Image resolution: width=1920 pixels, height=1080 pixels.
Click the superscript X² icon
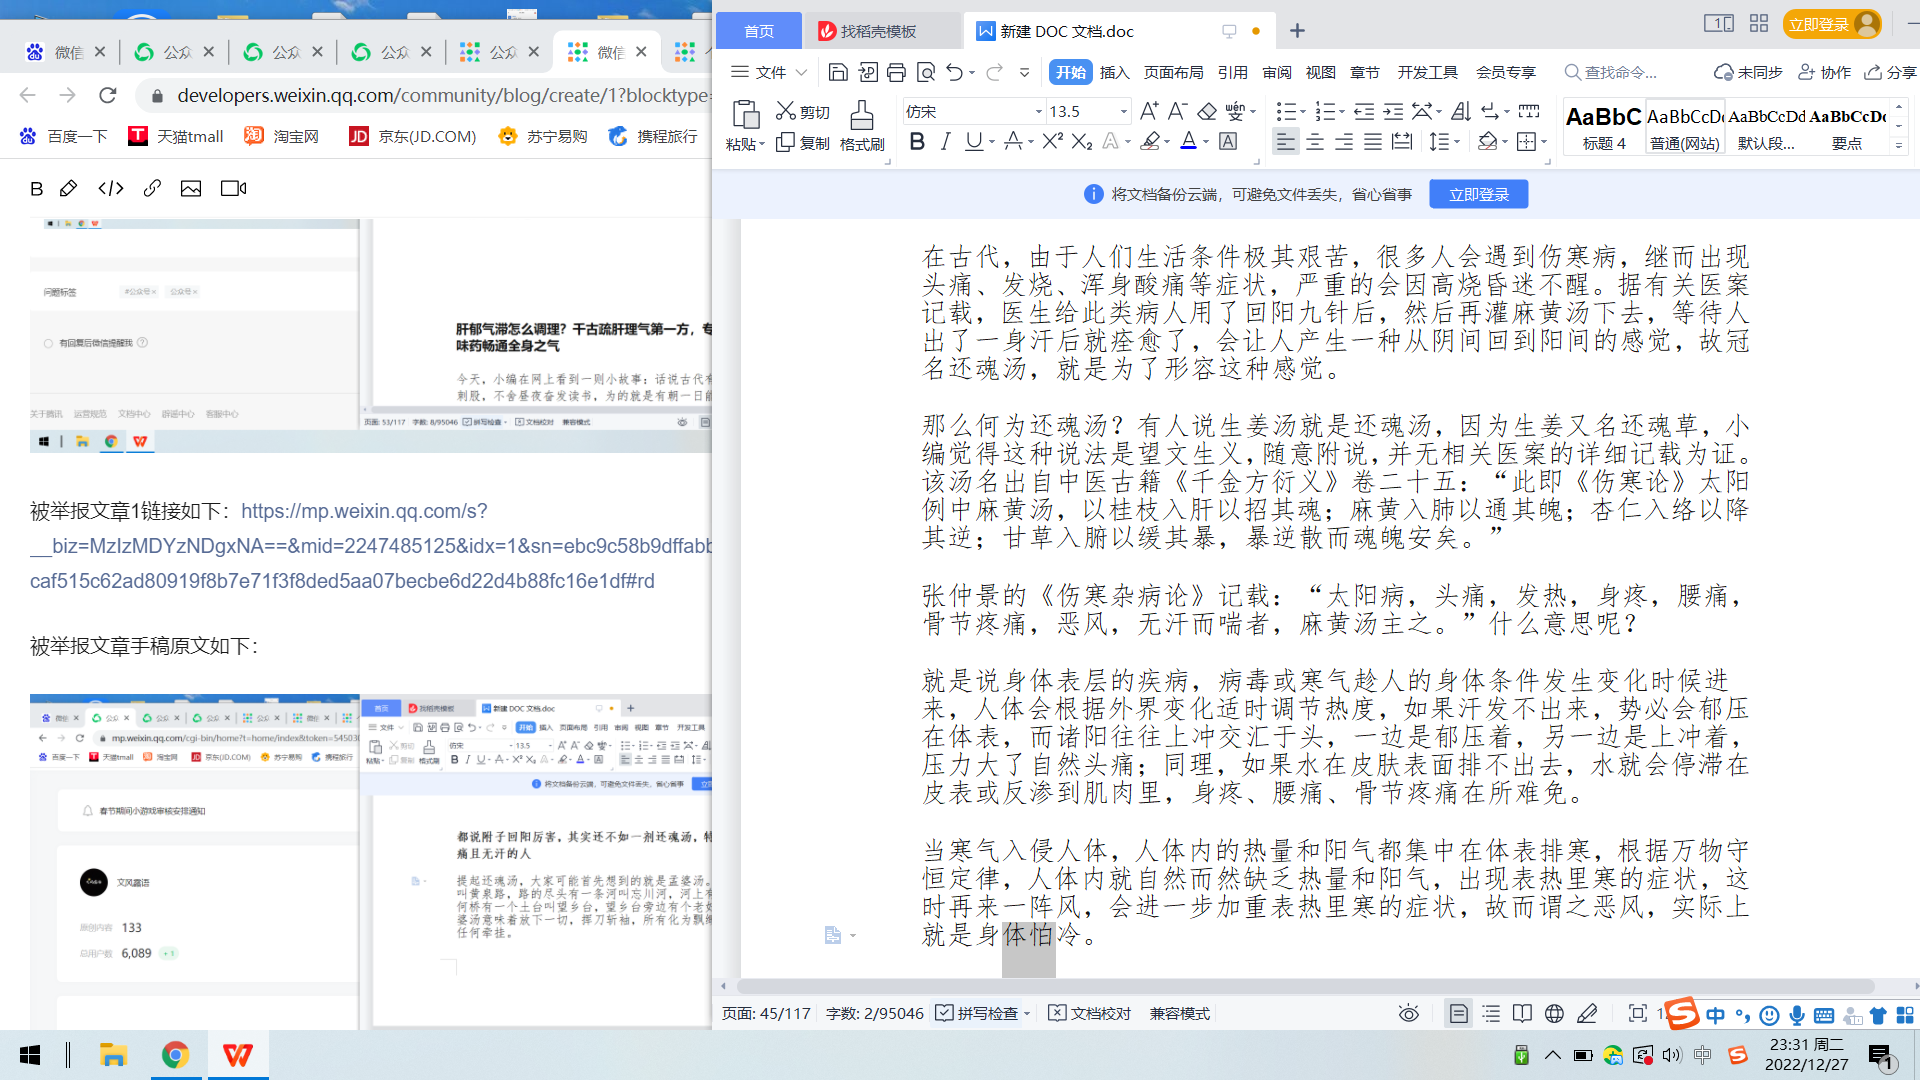1052,142
